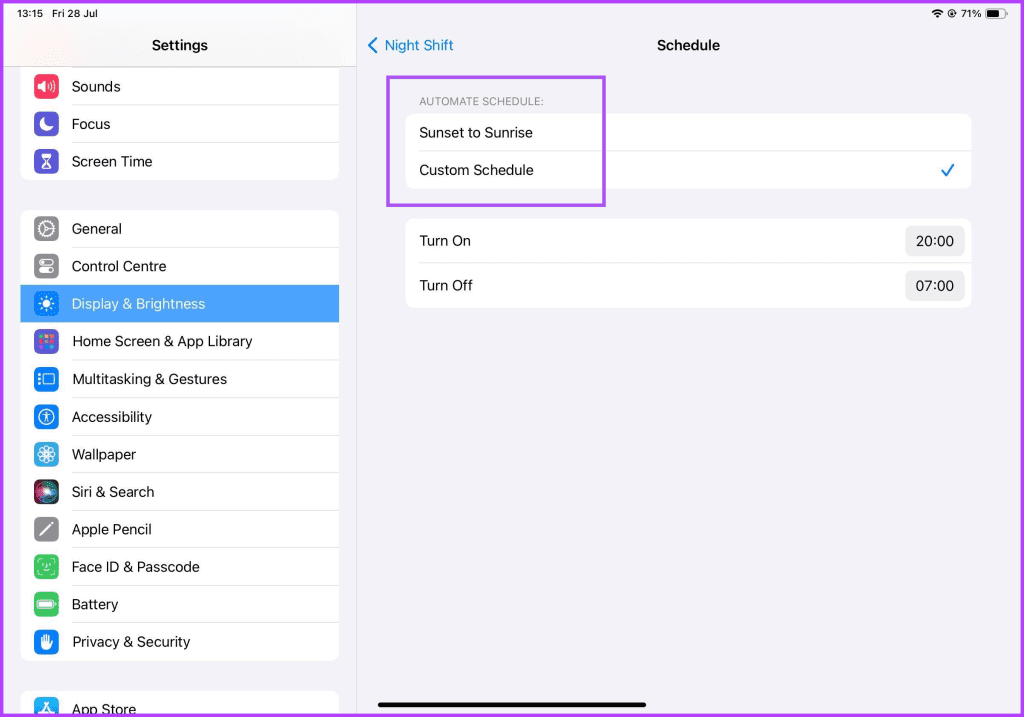Open Siri & Search settings
Viewport: 1024px width, 717px height.
(180, 492)
